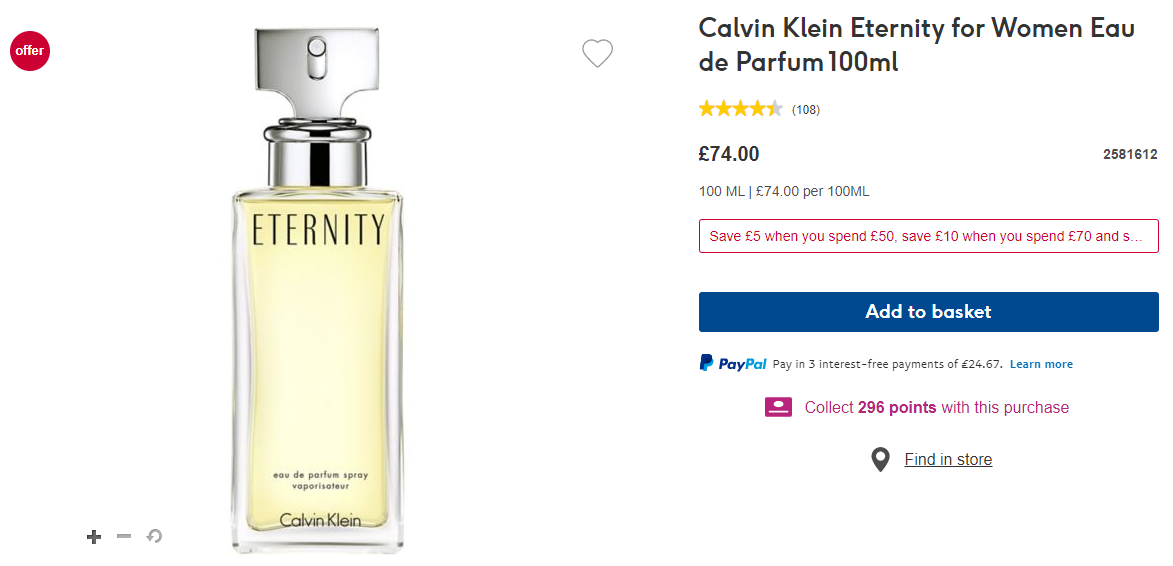This screenshot has height=566, width=1173.
Task: Click the £74.00 price
Action: click(x=729, y=154)
